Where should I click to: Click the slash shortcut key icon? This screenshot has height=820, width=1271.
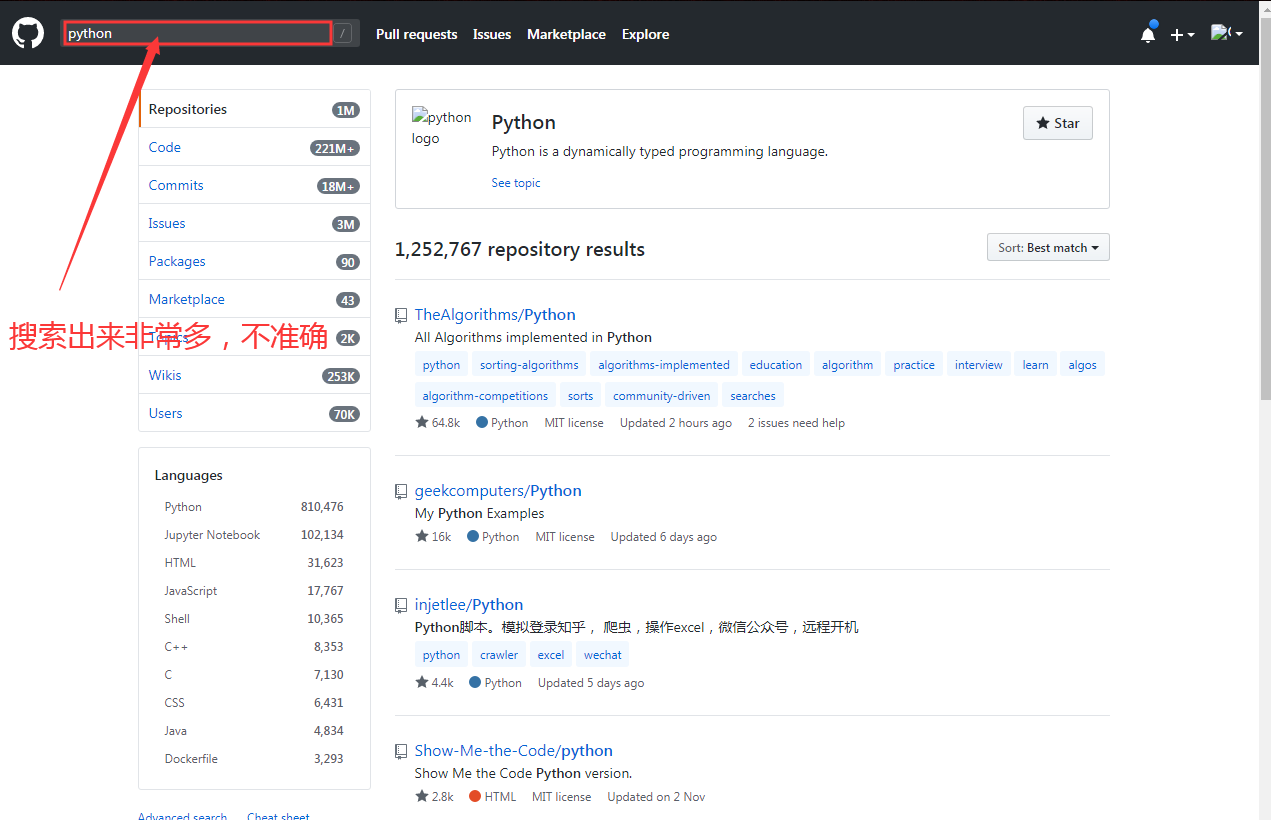(344, 33)
